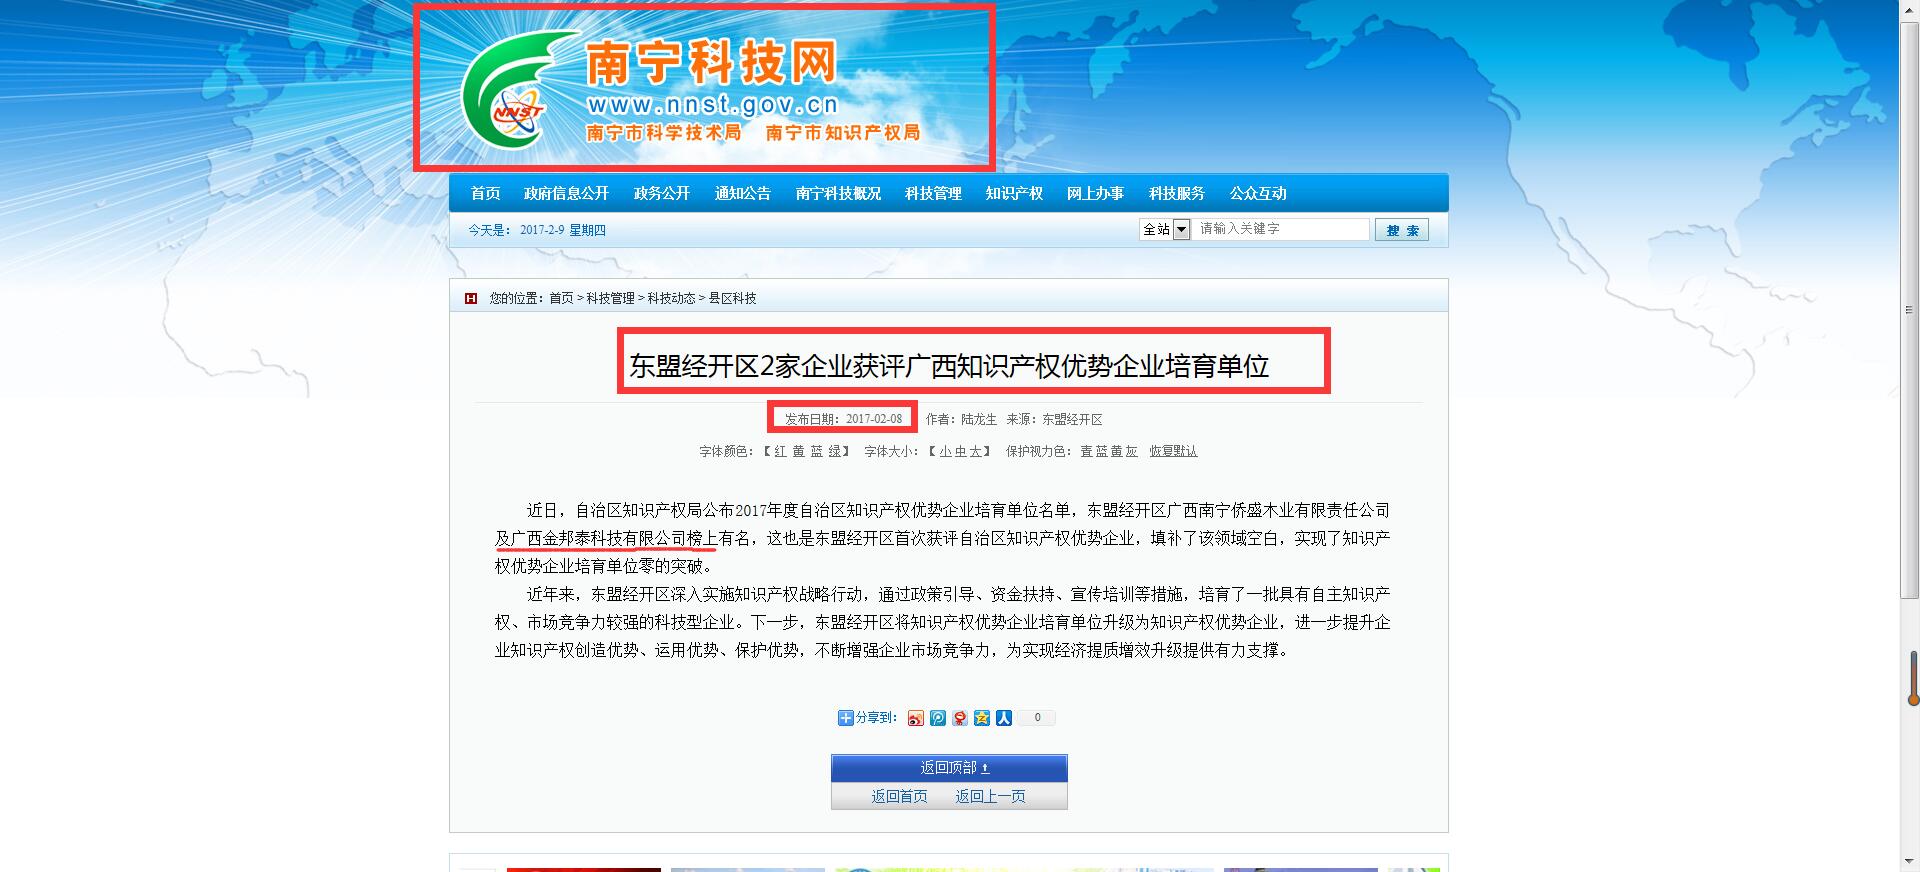Click 科技动态 in the breadcrumb
Image resolution: width=1920 pixels, height=872 pixels.
(x=671, y=298)
